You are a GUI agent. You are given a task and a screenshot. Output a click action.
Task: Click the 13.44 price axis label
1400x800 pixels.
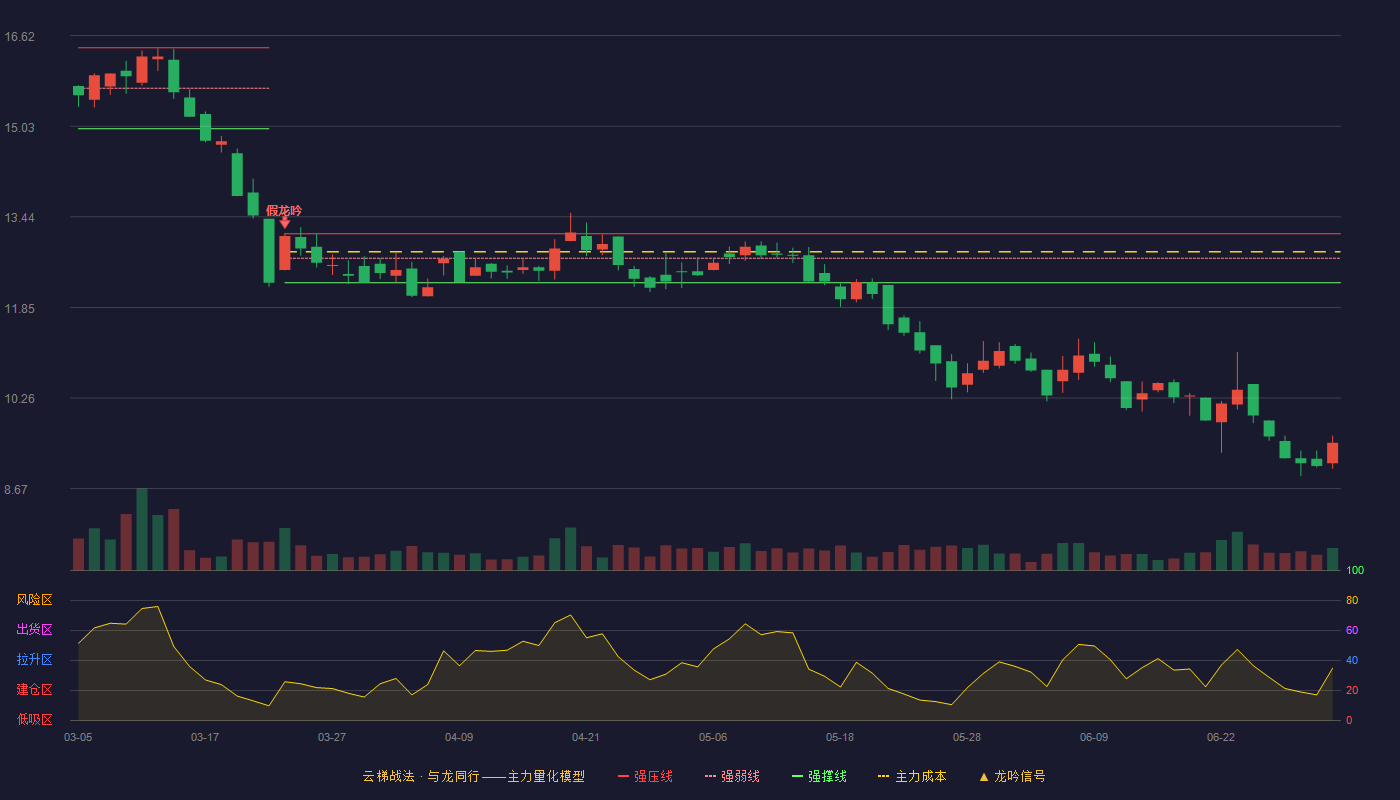tap(19, 218)
